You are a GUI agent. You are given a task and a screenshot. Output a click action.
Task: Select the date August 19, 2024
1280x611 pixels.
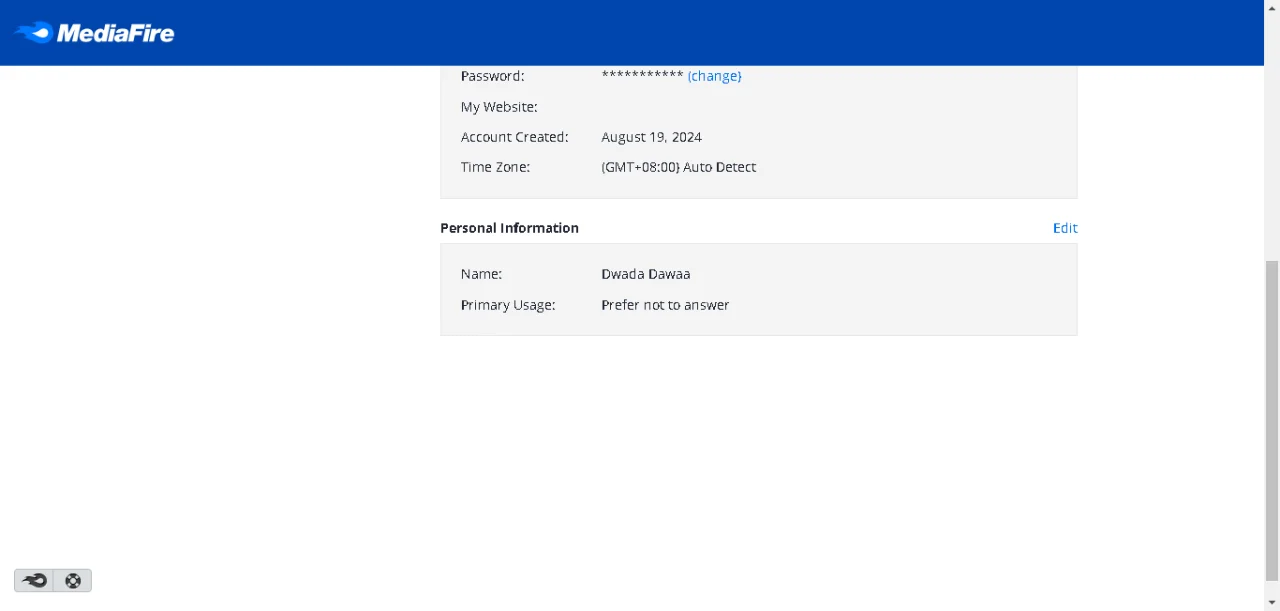click(651, 137)
